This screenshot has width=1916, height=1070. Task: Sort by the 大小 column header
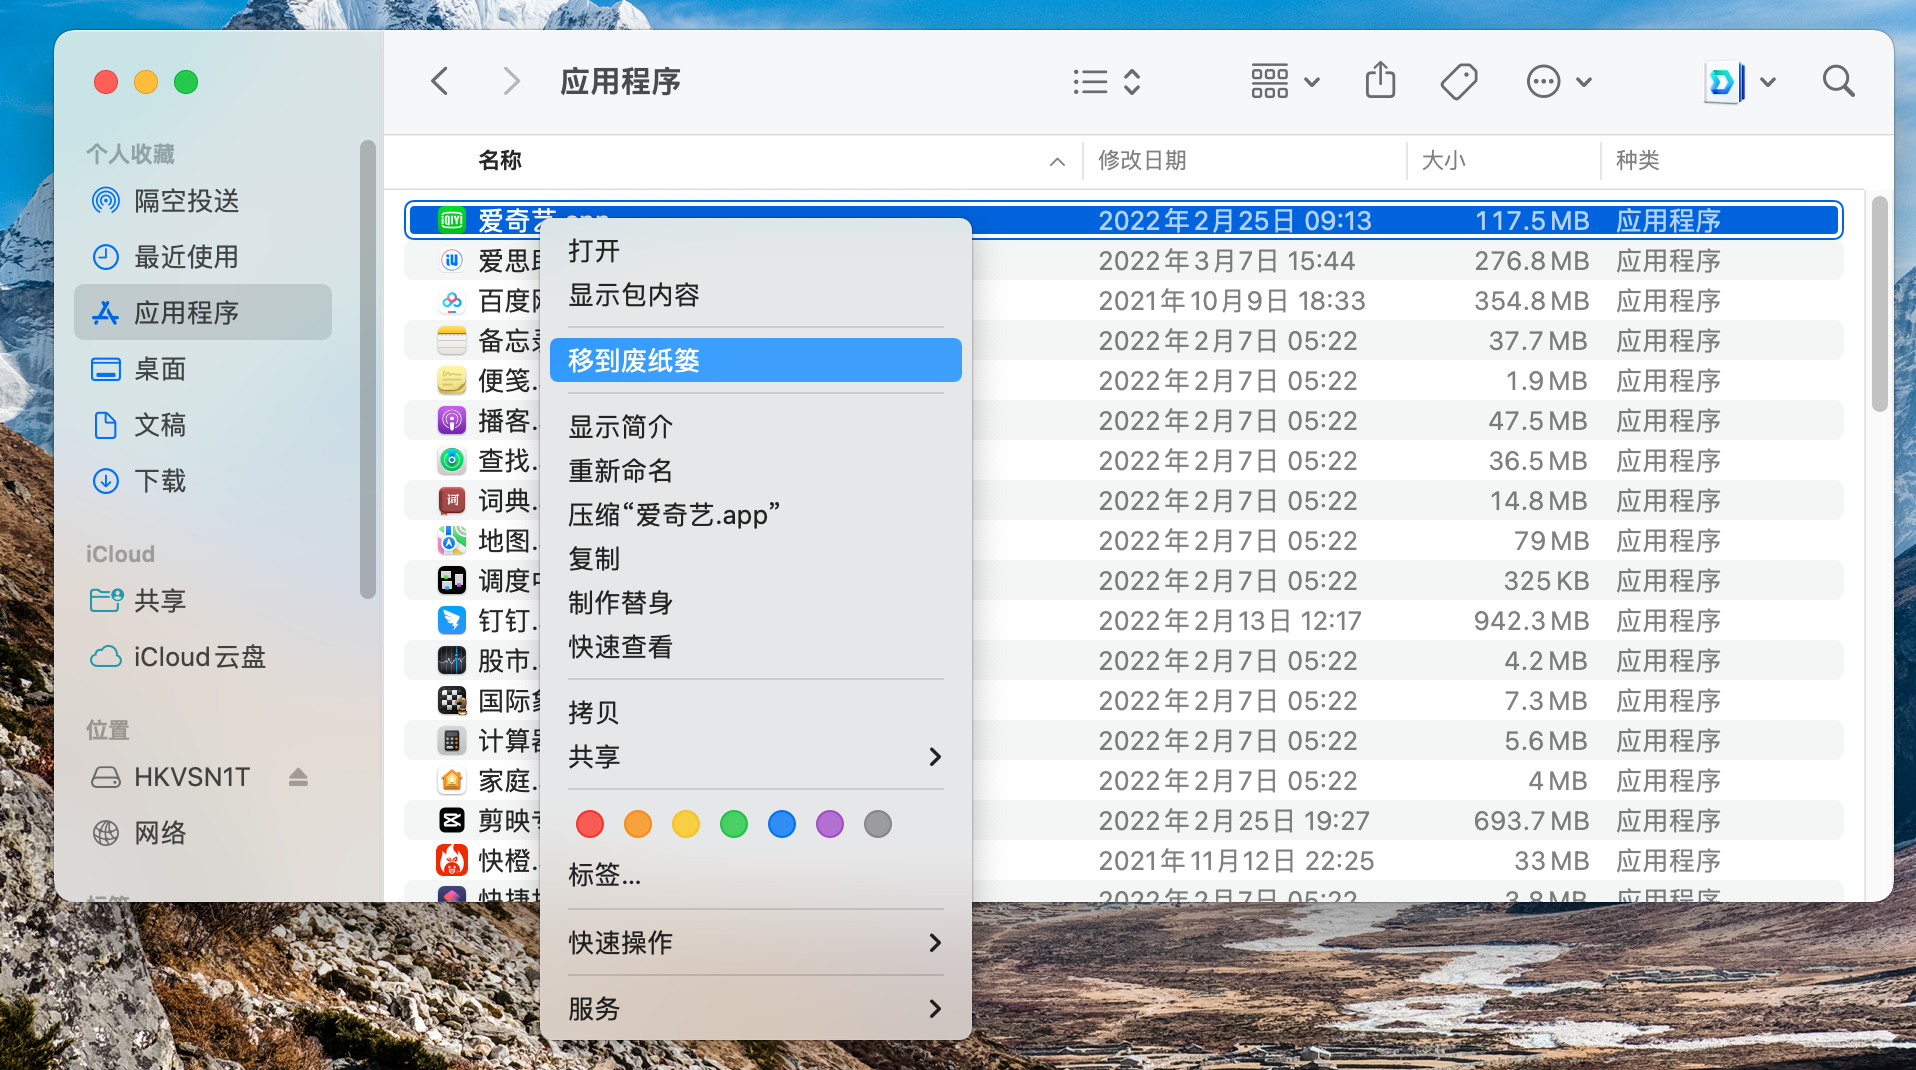(1443, 160)
